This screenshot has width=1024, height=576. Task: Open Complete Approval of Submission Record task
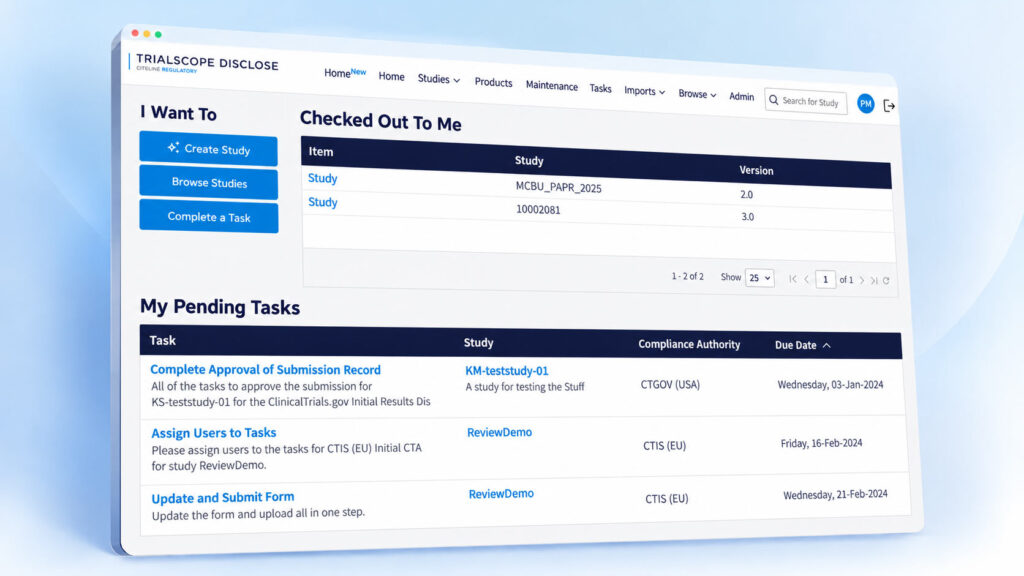(x=265, y=370)
